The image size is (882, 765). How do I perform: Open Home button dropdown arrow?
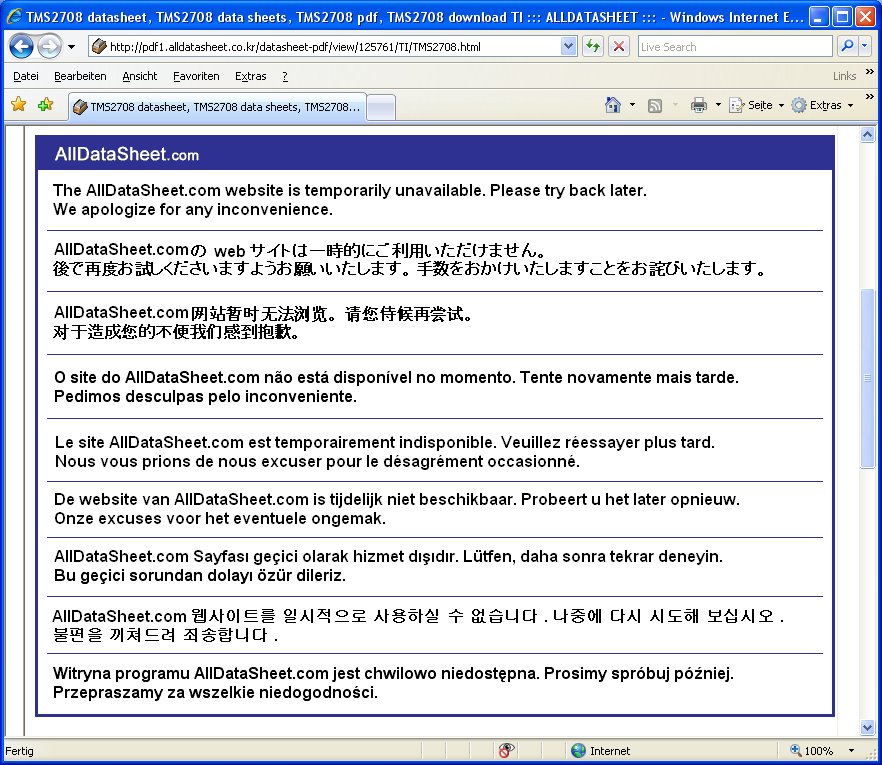[632, 105]
